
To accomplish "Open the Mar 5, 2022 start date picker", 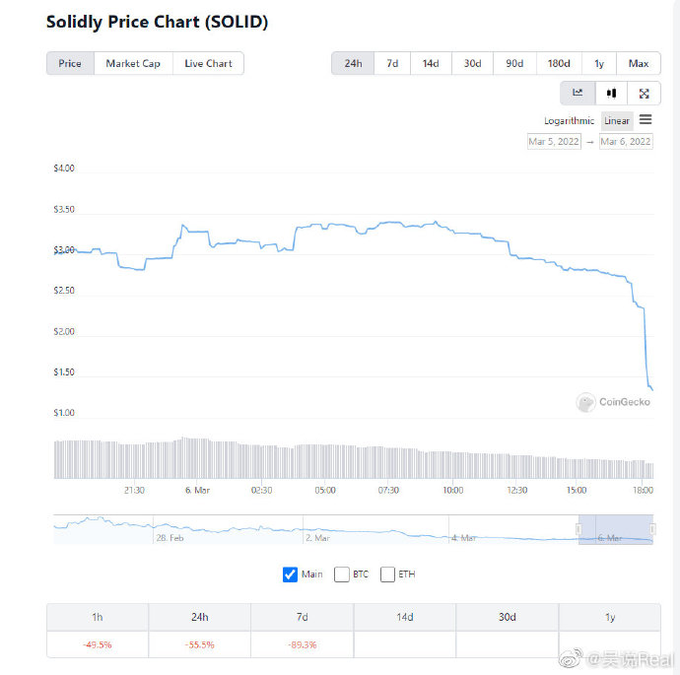I will pyautogui.click(x=554, y=141).
